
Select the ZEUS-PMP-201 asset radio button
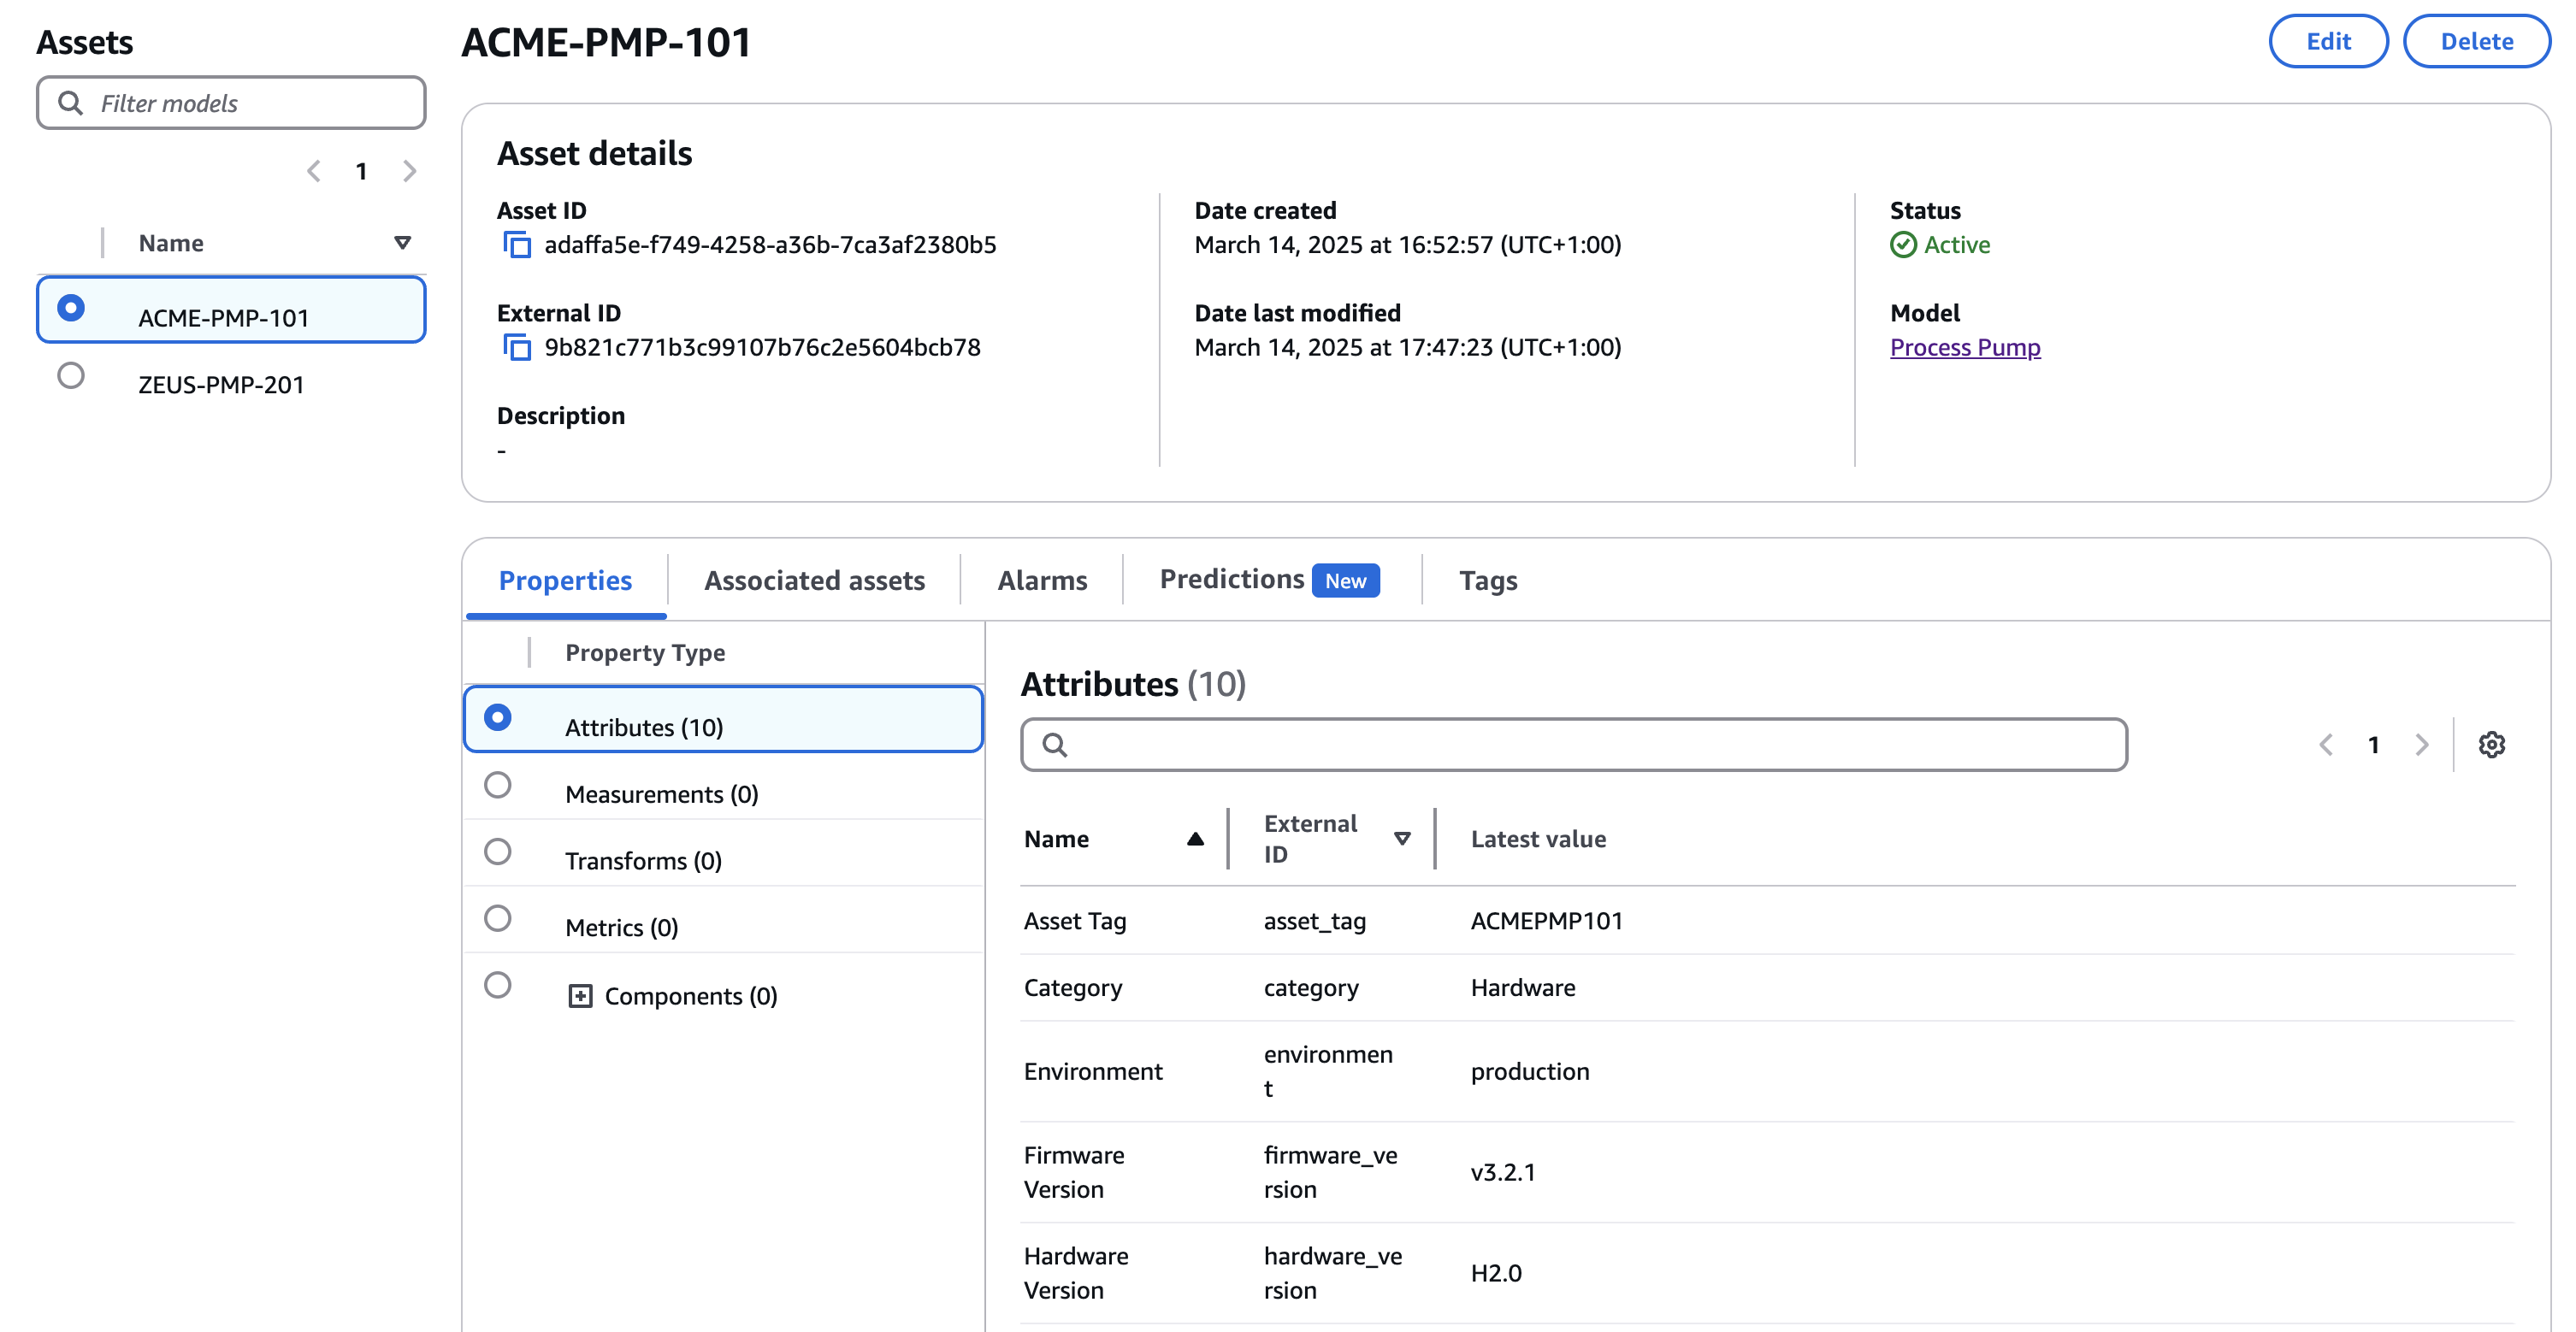tap(70, 375)
